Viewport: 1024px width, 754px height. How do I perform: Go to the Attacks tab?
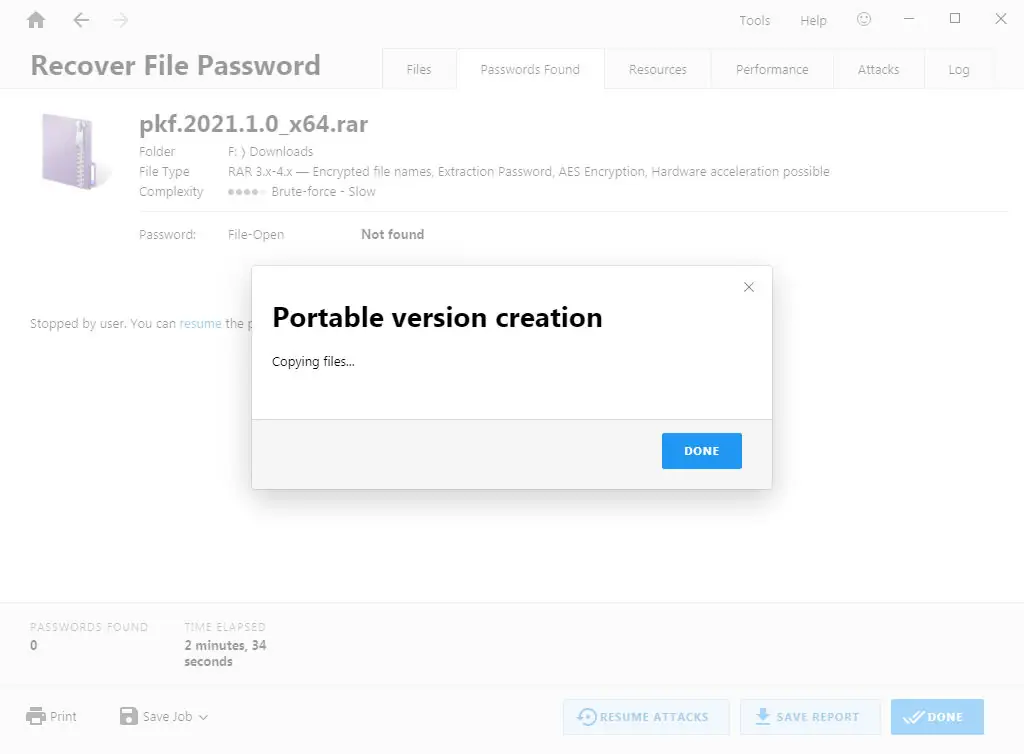pyautogui.click(x=878, y=69)
